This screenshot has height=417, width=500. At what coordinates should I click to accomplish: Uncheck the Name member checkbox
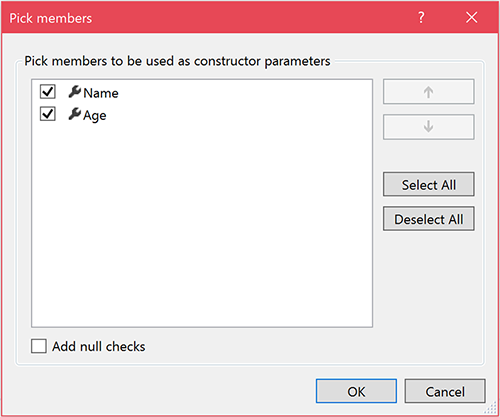click(48, 92)
